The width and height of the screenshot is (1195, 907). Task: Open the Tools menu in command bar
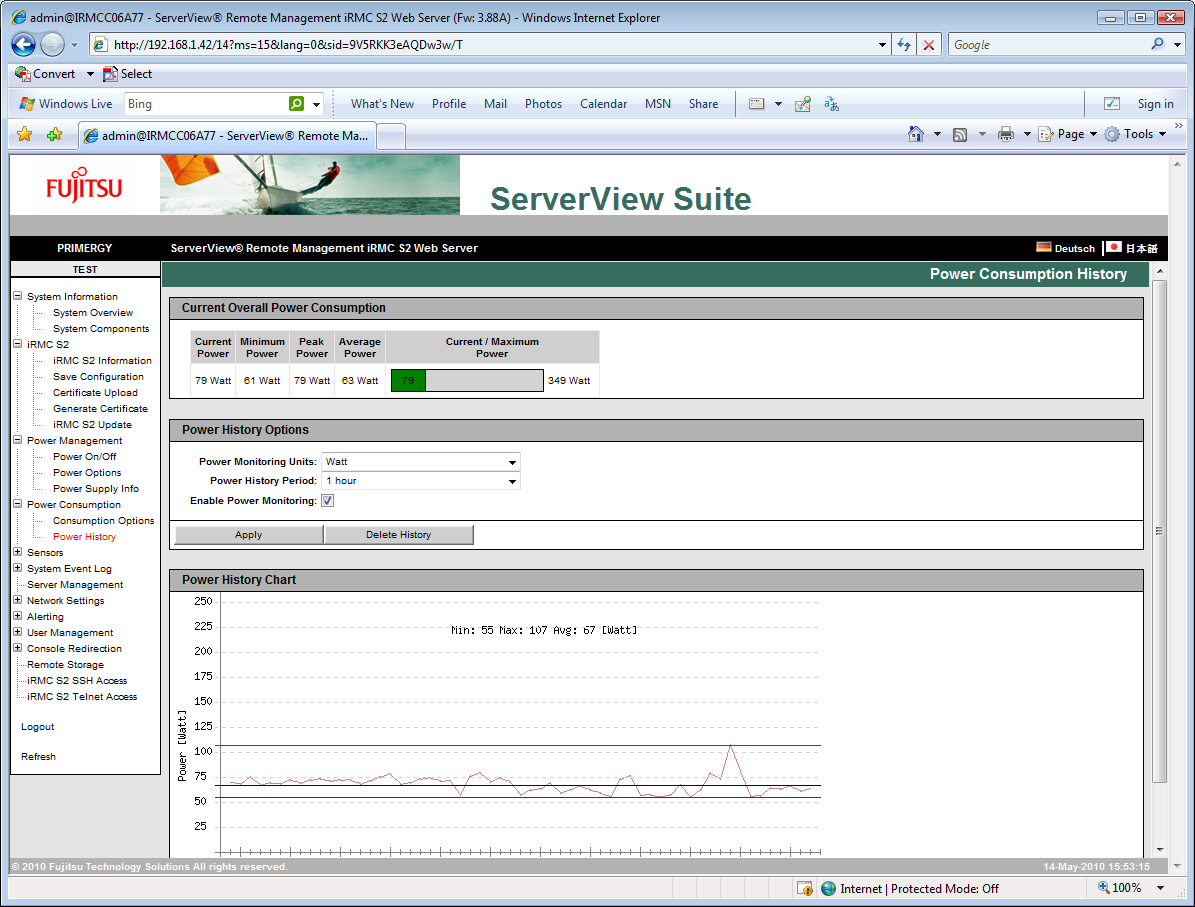tap(1136, 134)
